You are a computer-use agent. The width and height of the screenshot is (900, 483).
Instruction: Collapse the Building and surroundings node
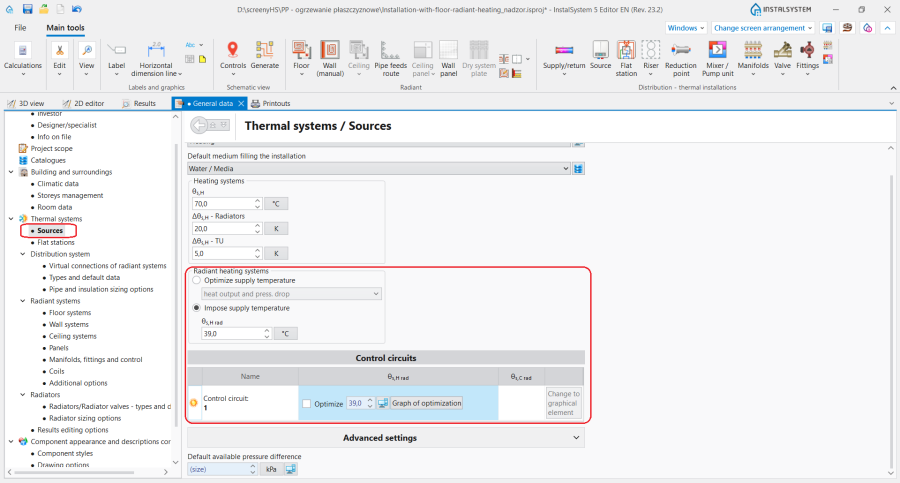pos(11,172)
